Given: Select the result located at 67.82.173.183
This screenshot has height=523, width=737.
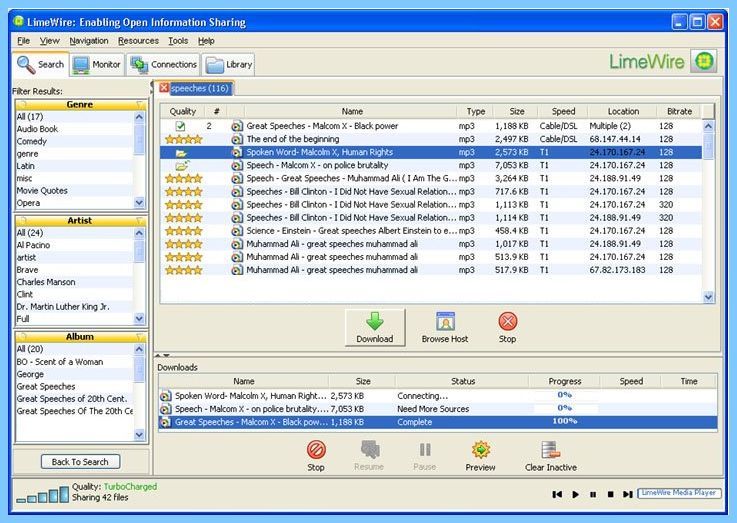Looking at the screenshot, I should [x=431, y=270].
